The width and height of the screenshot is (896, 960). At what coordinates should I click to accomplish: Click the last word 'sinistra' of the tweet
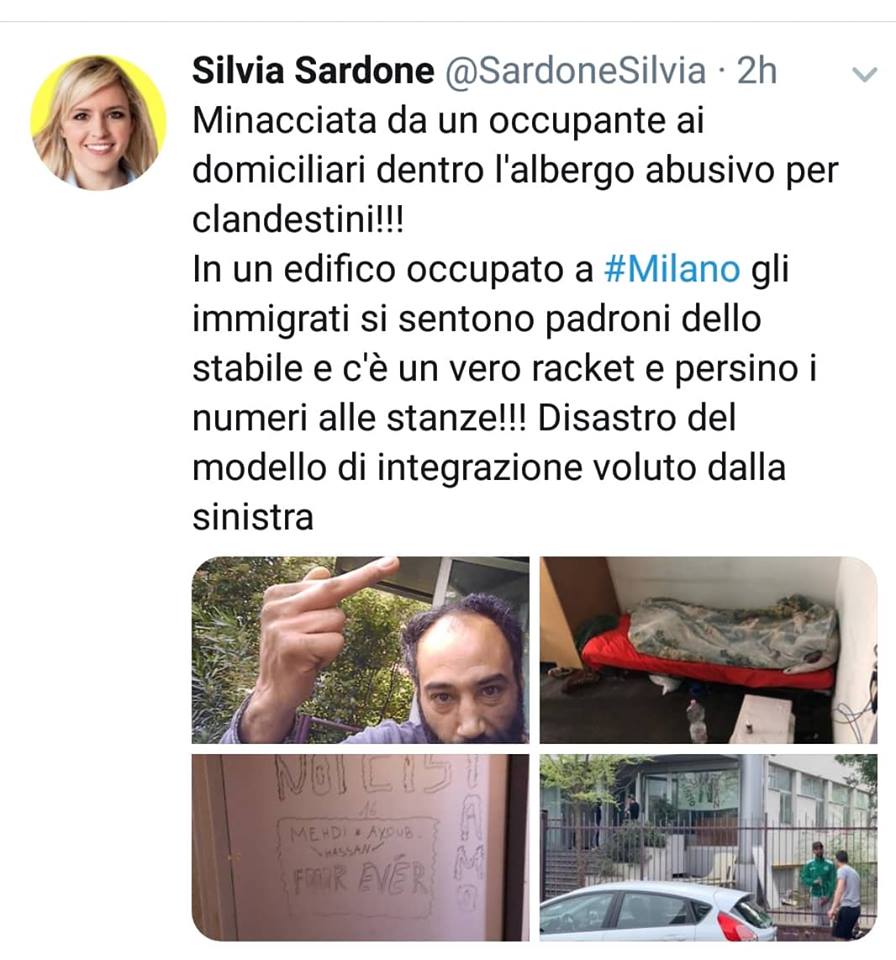[253, 517]
